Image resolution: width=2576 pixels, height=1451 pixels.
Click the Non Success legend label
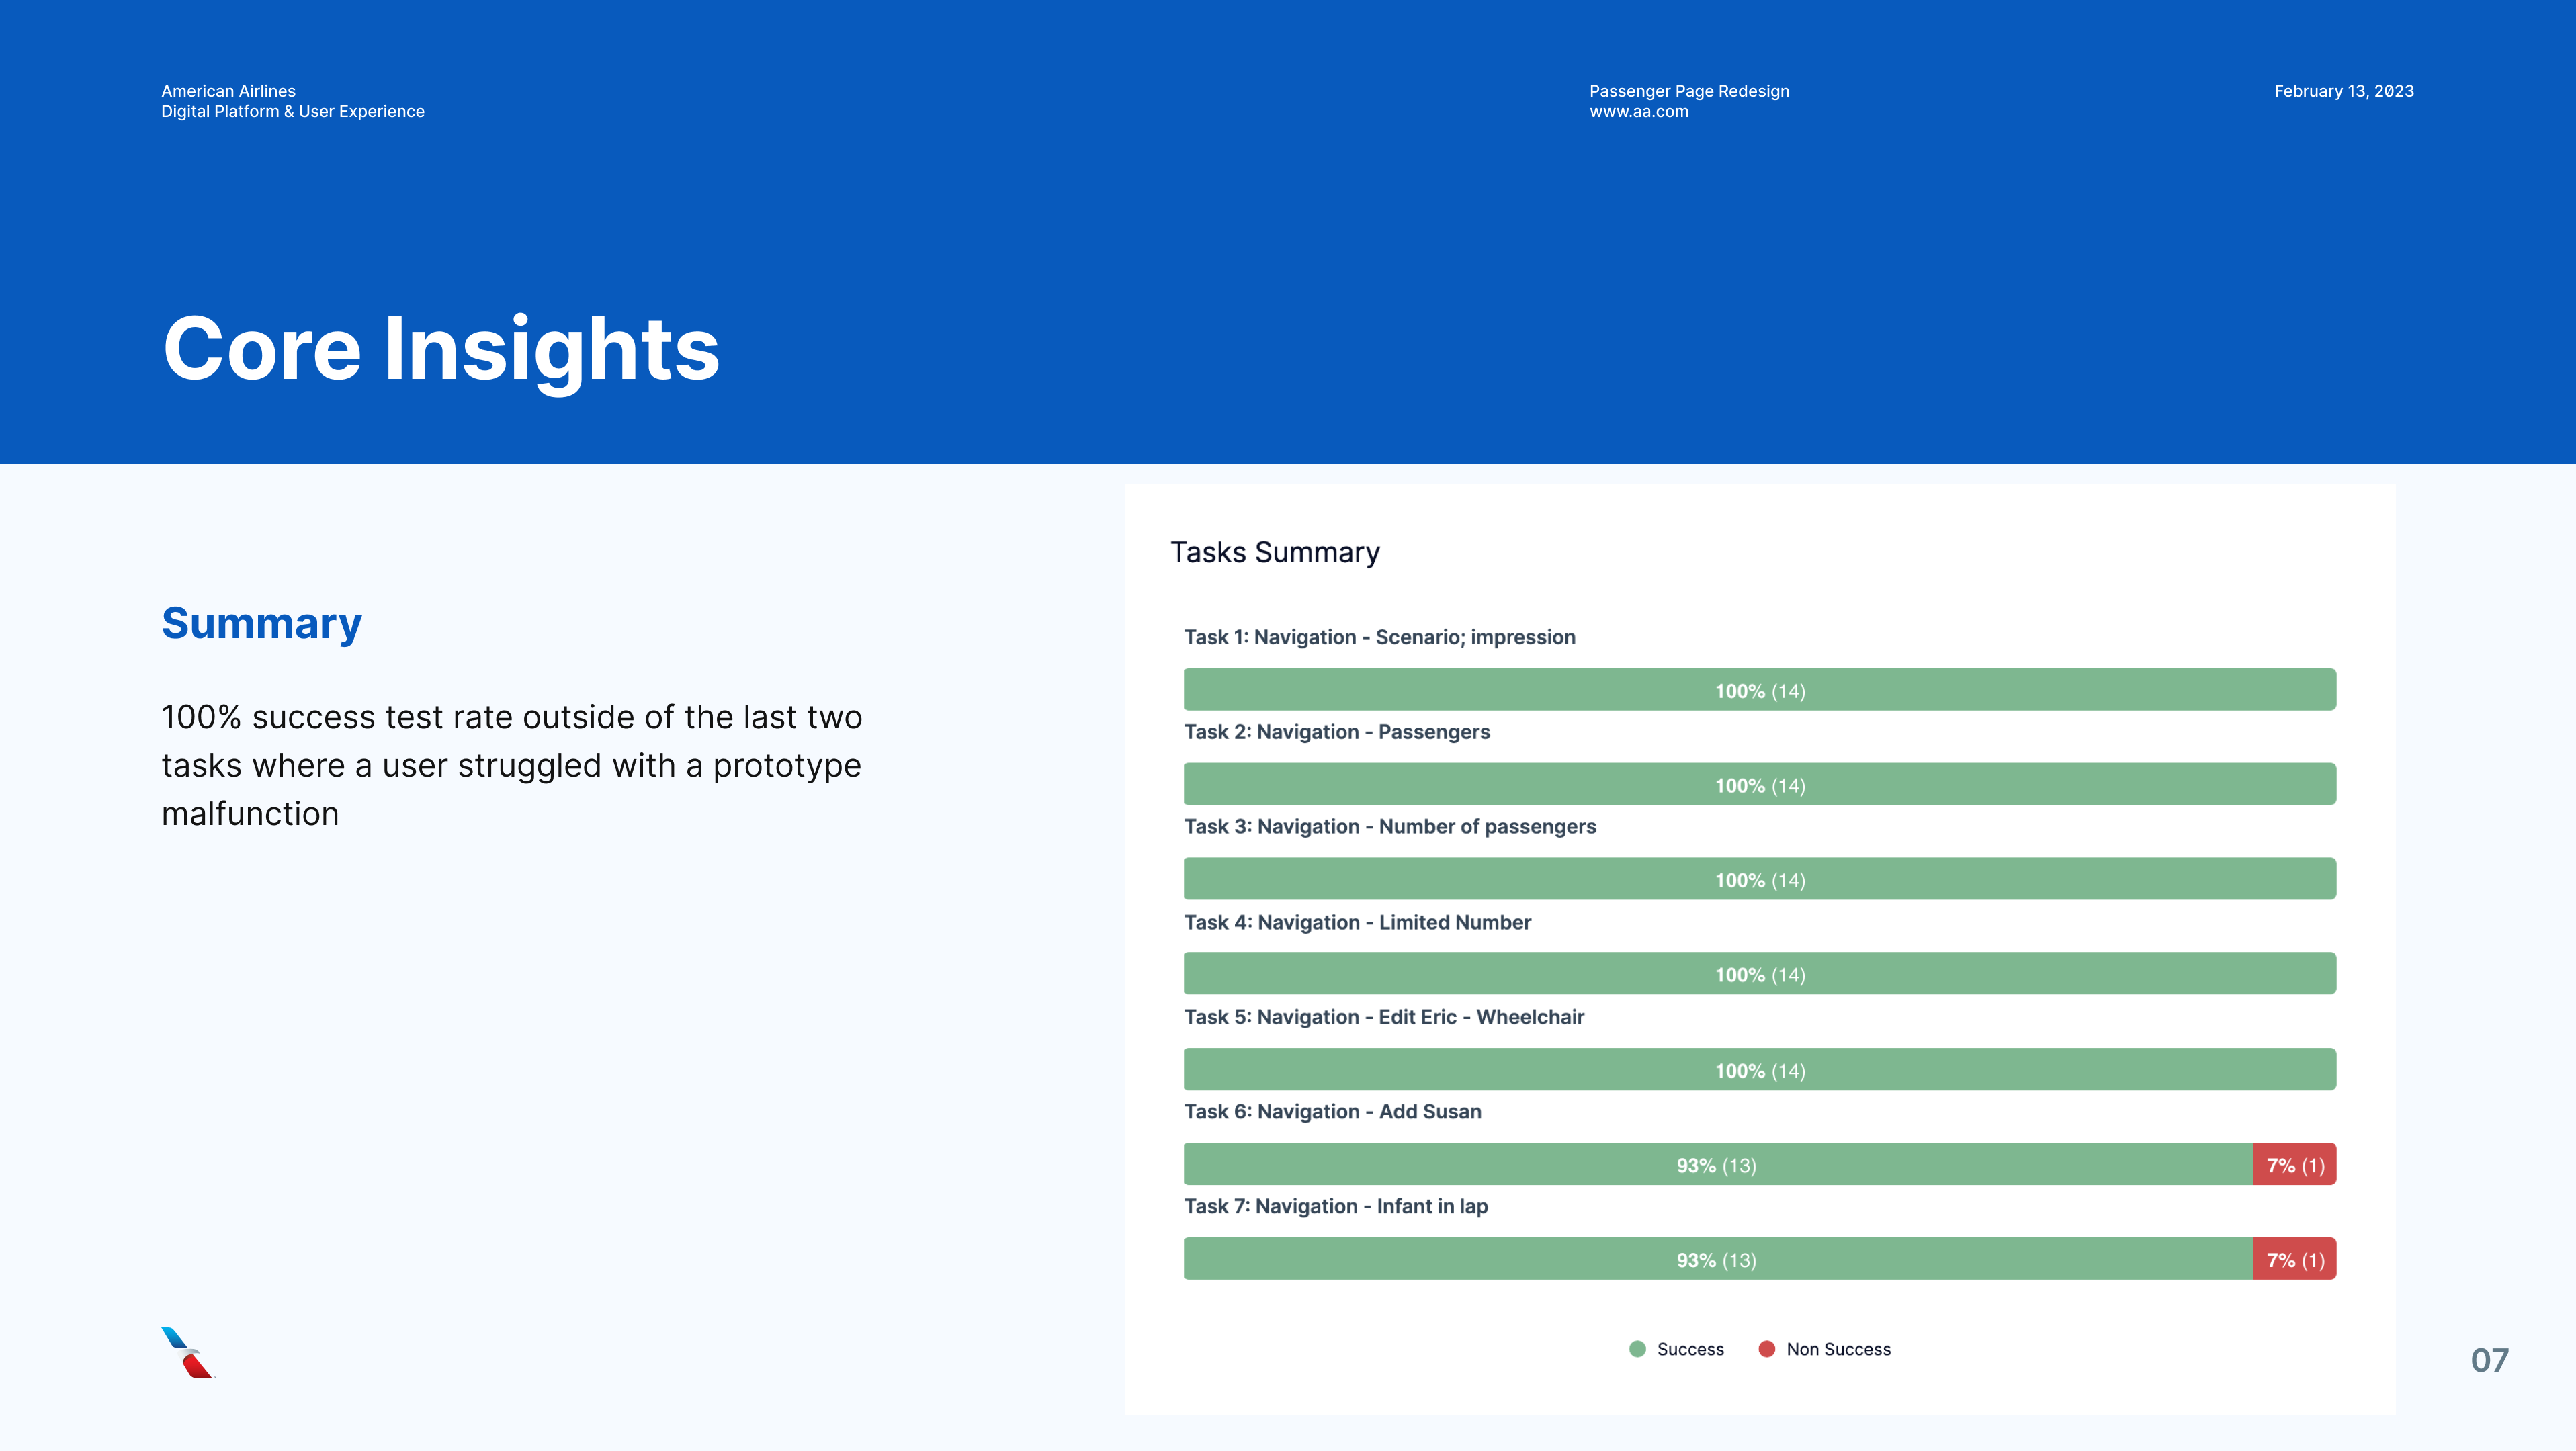click(1838, 1349)
